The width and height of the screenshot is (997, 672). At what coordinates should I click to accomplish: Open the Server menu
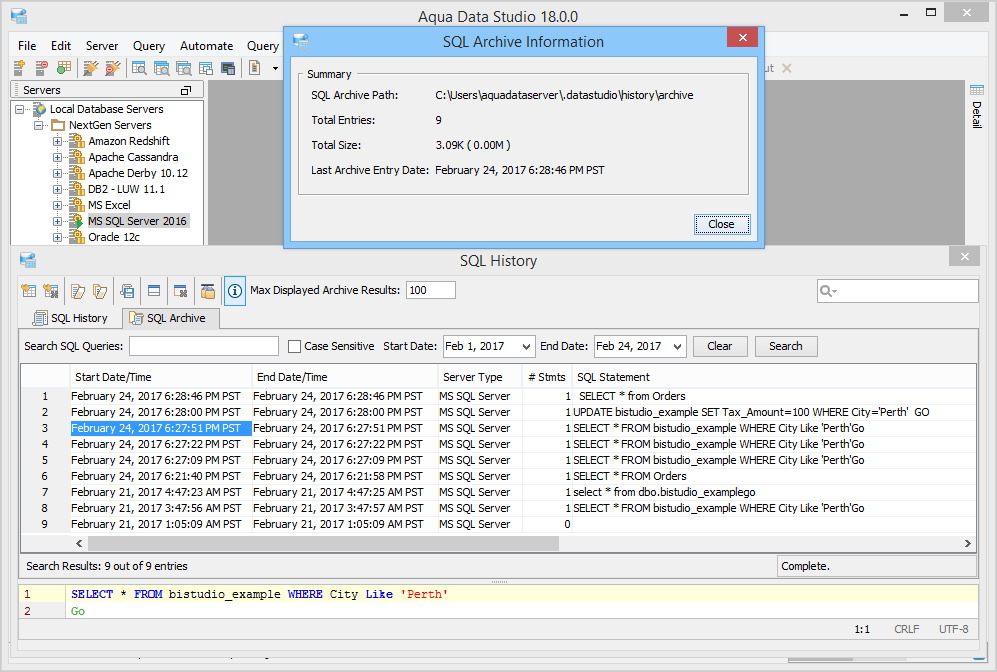102,46
